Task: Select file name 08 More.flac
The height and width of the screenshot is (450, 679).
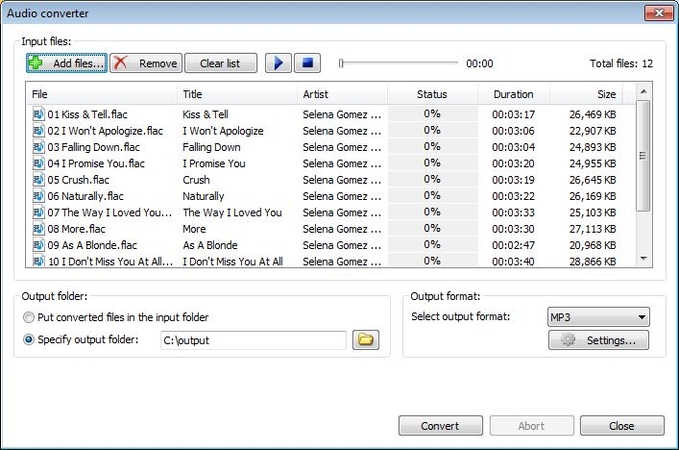Action: pyautogui.click(x=77, y=229)
